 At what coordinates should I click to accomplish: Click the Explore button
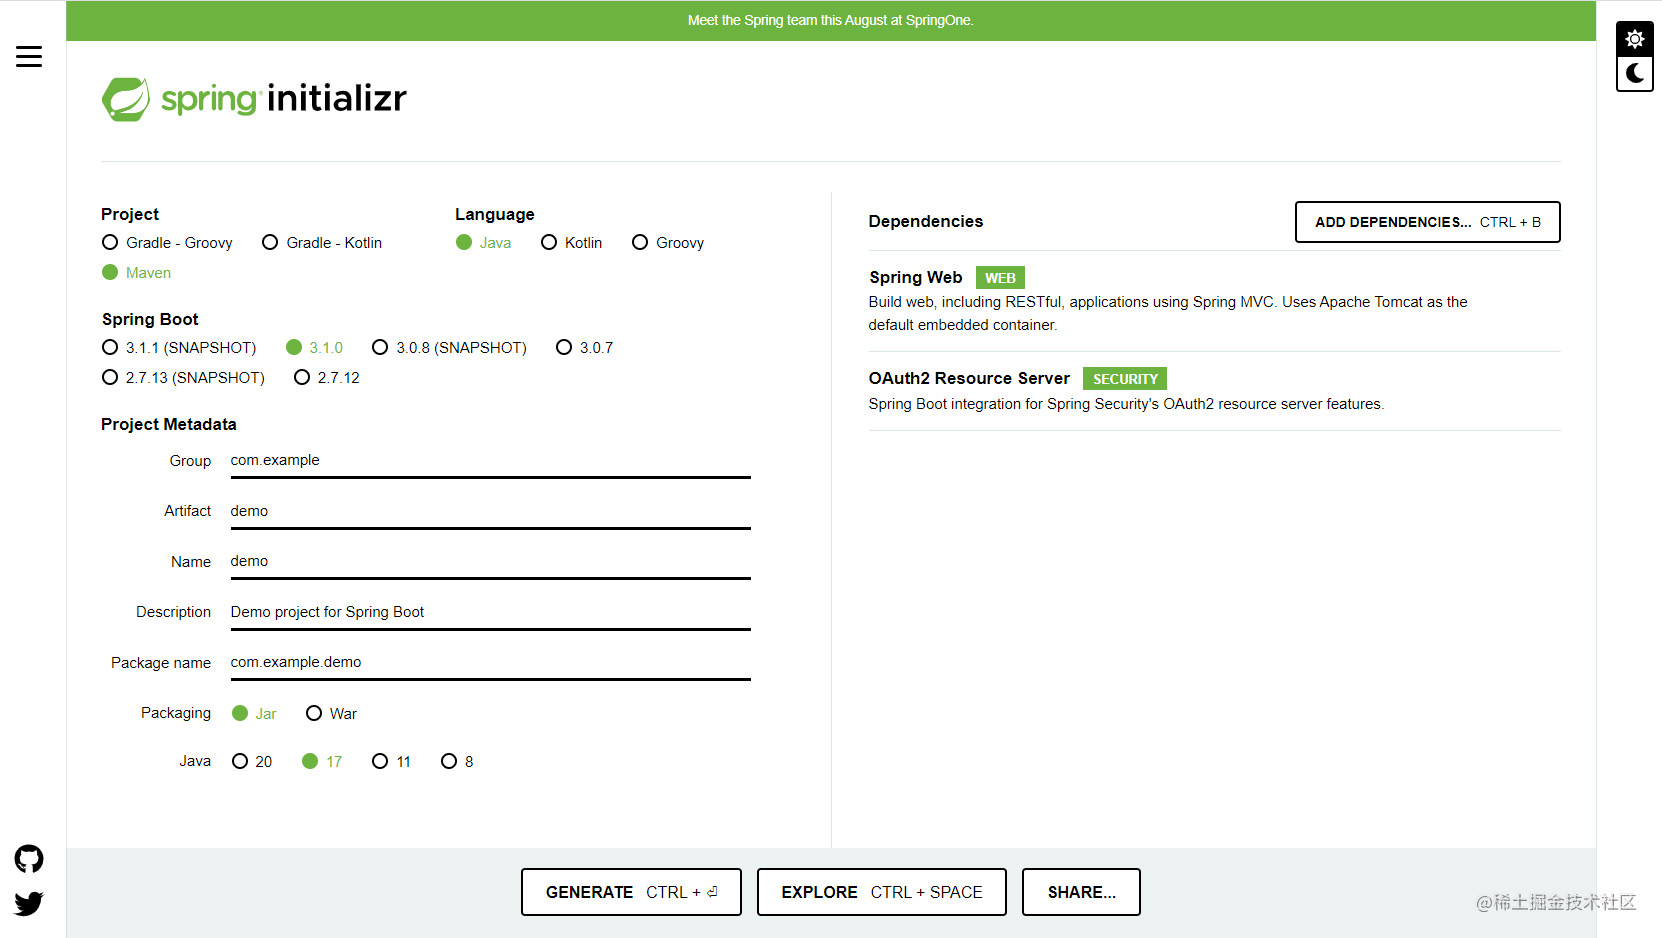882,892
